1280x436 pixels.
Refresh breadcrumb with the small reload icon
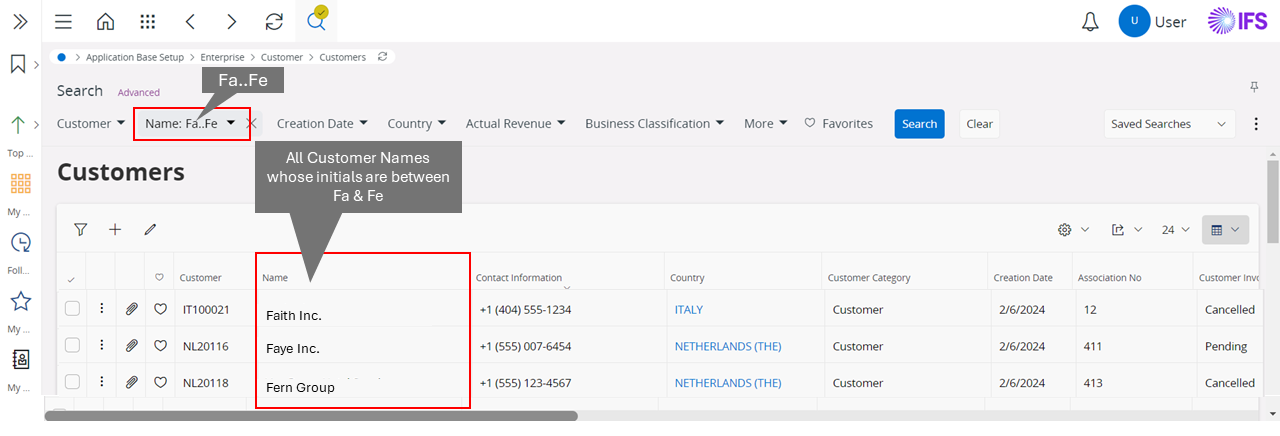(382, 57)
